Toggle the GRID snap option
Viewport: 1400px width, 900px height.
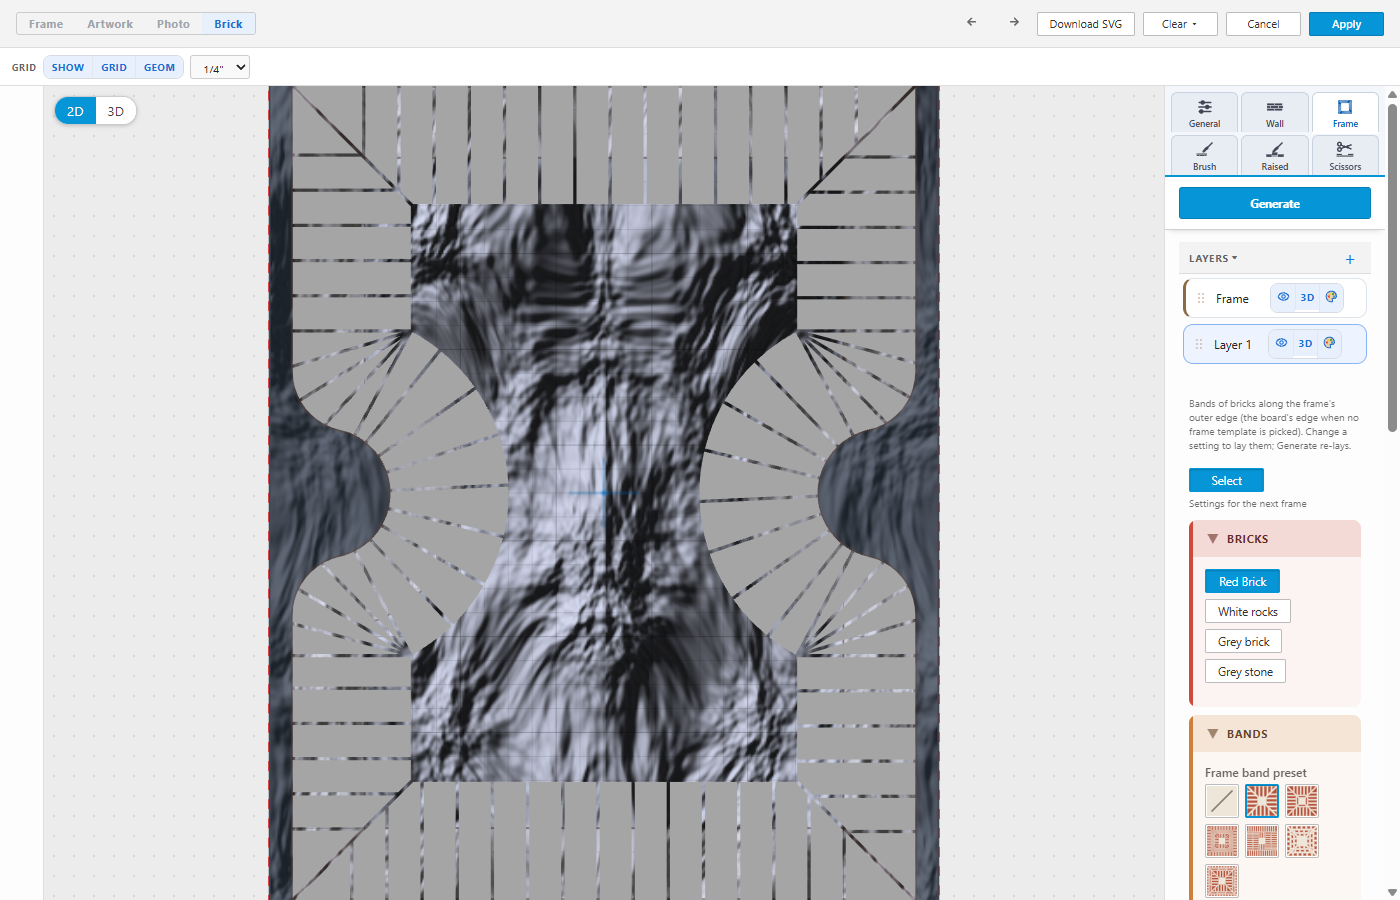tap(114, 67)
